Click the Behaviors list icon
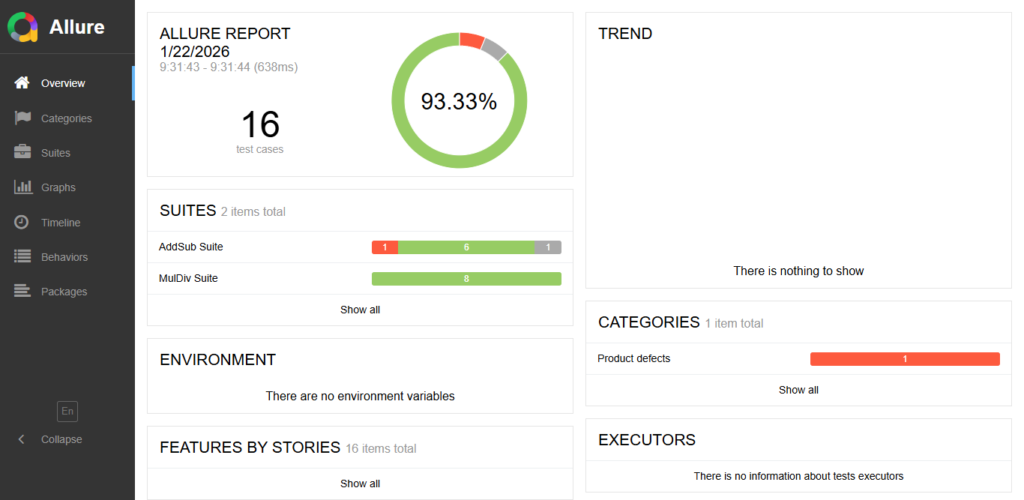 pyautogui.click(x=22, y=257)
